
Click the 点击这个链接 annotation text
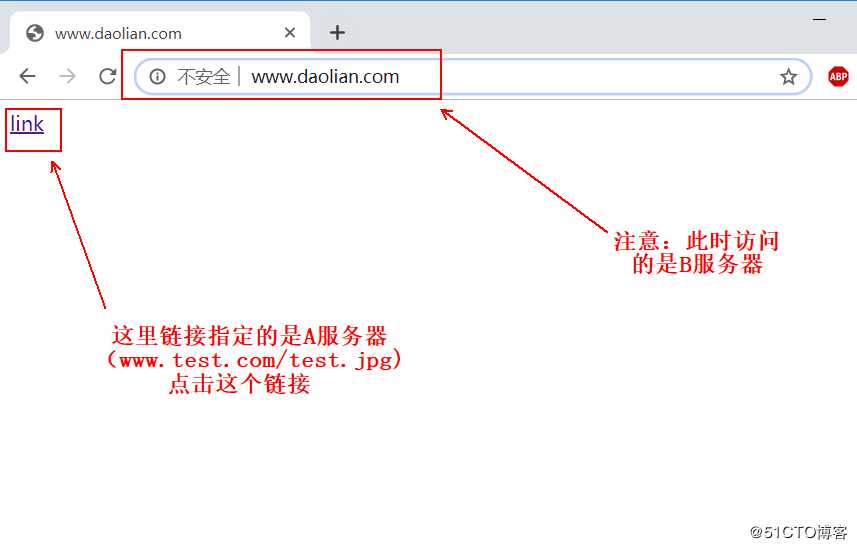point(239,384)
